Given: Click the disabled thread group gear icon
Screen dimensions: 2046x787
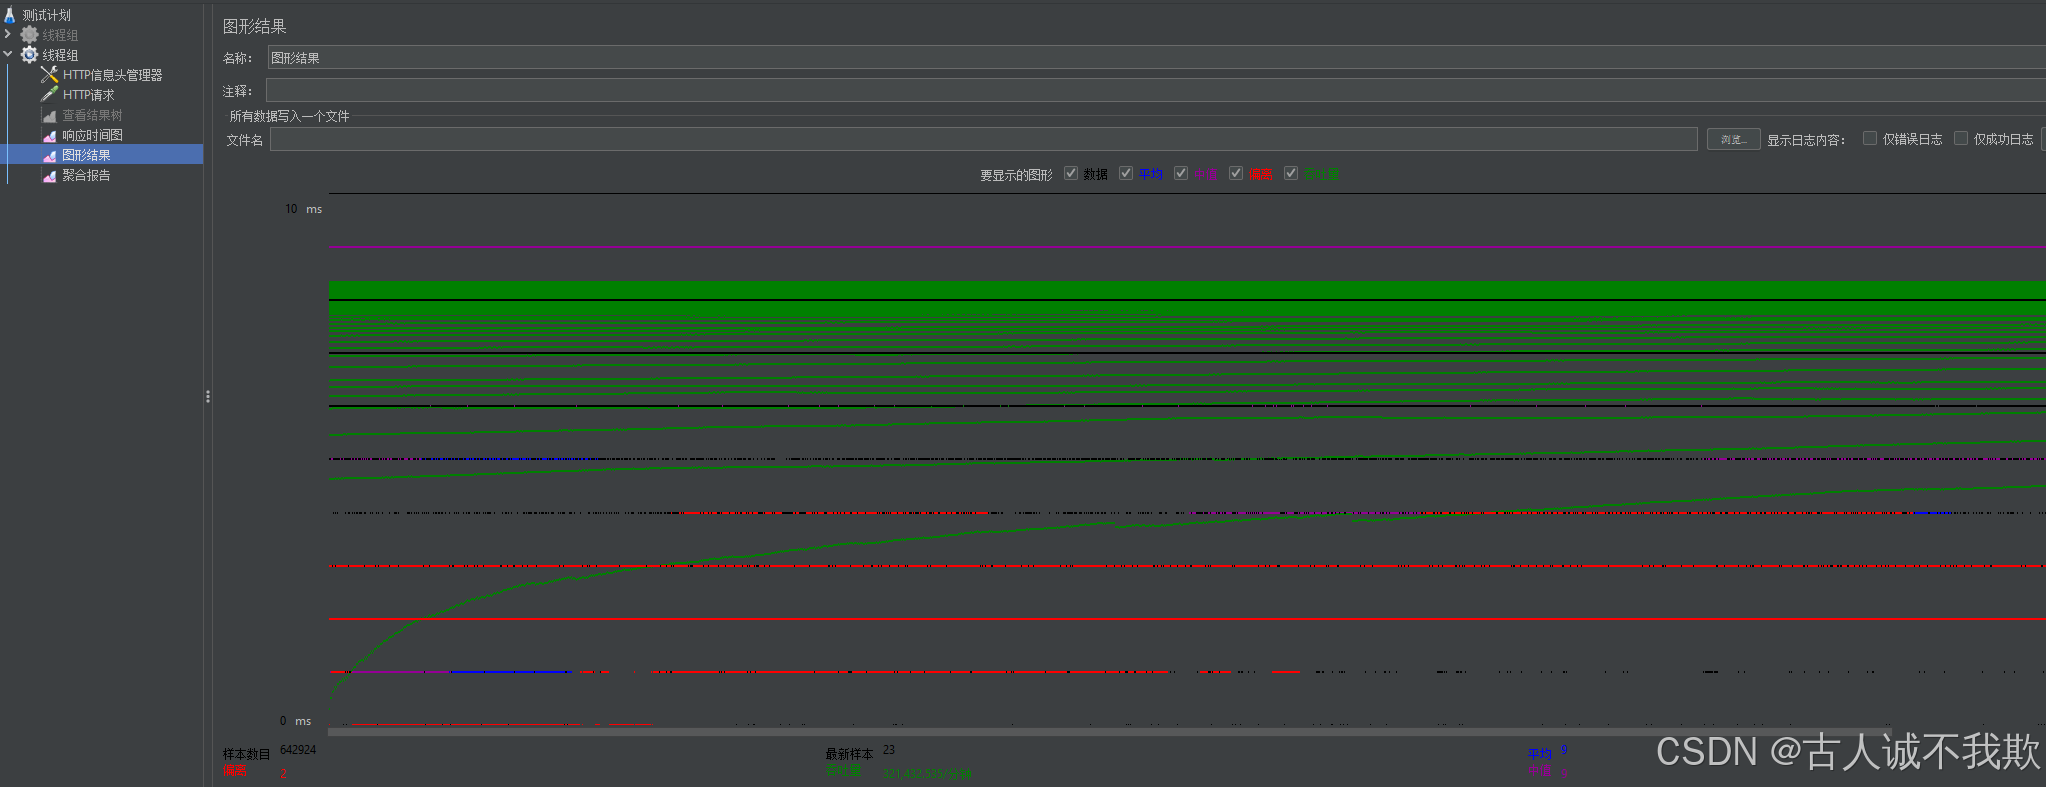Looking at the screenshot, I should (30, 35).
